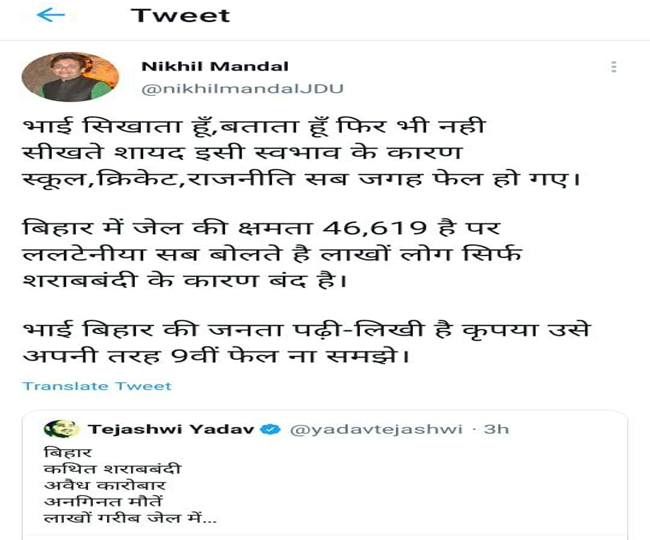The image size is (650, 540).
Task: Tap Tejashwi Yadav's small avatar
Action: tap(61, 429)
